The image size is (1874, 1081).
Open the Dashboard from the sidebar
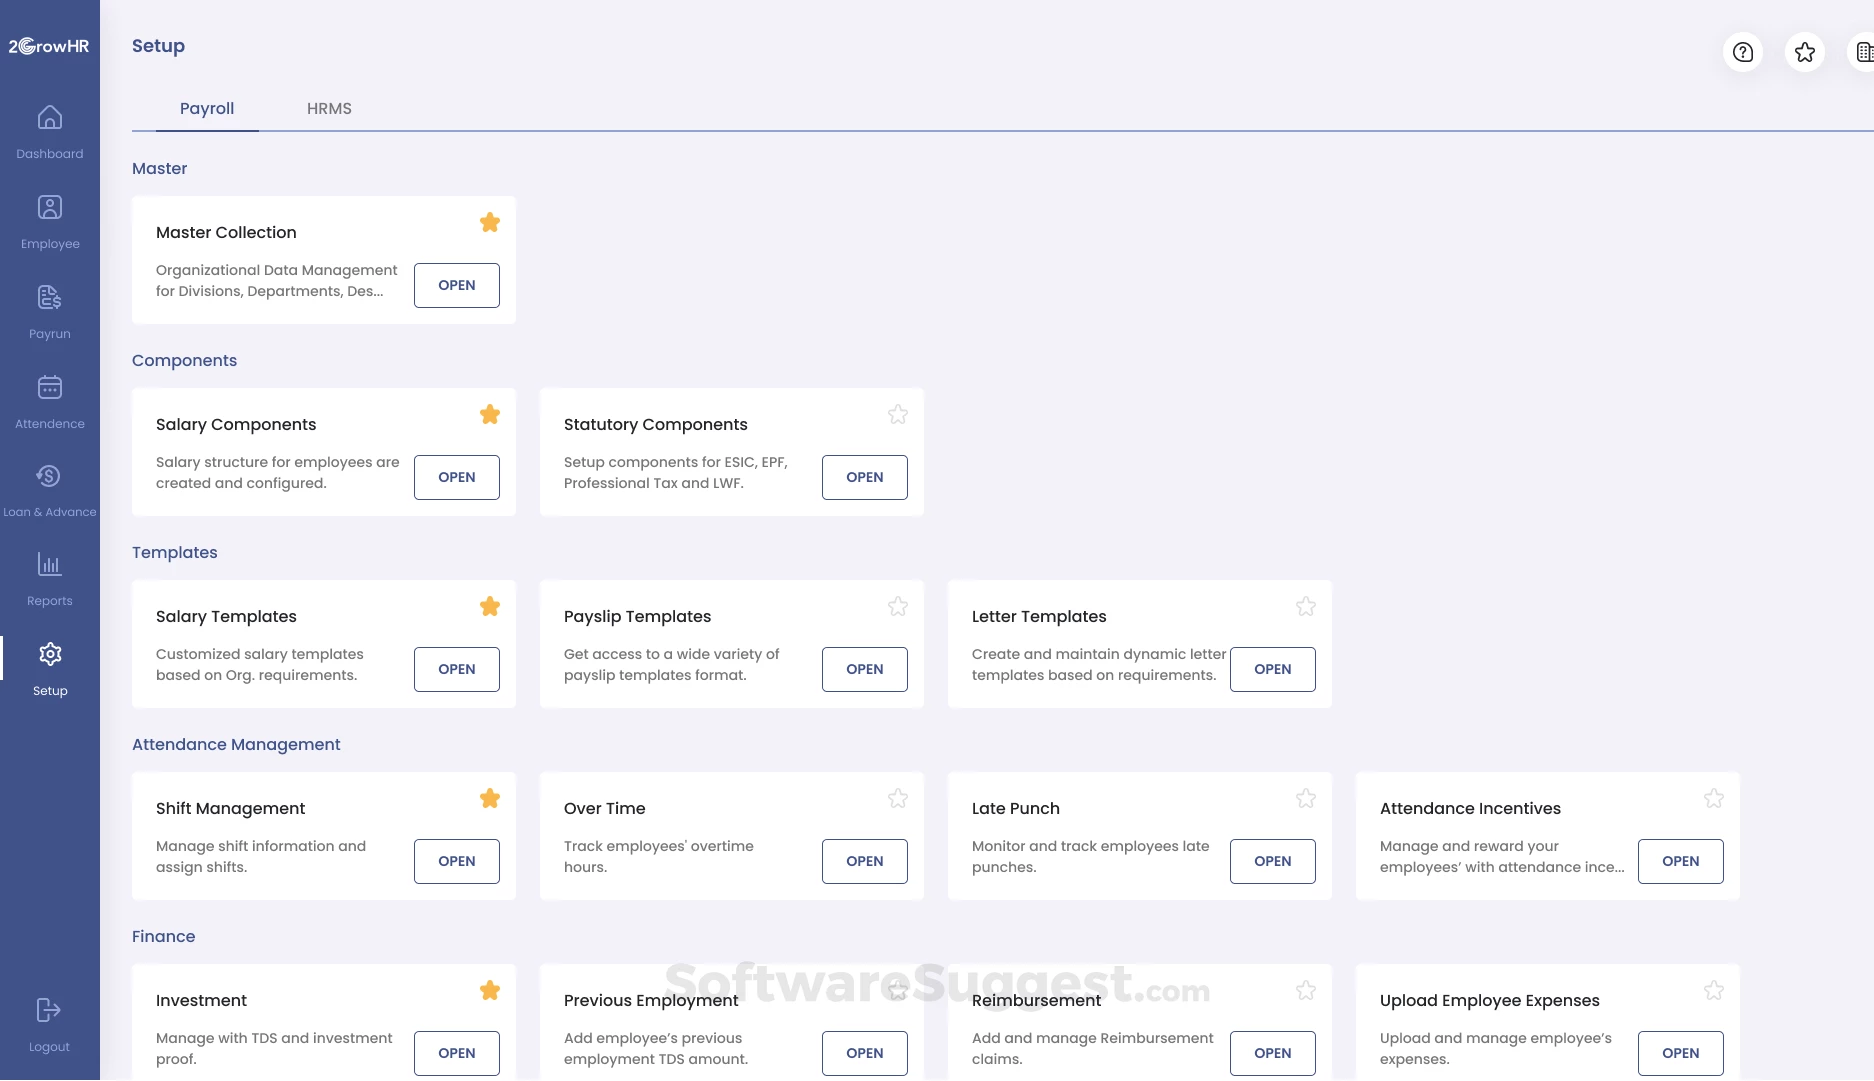50,119
